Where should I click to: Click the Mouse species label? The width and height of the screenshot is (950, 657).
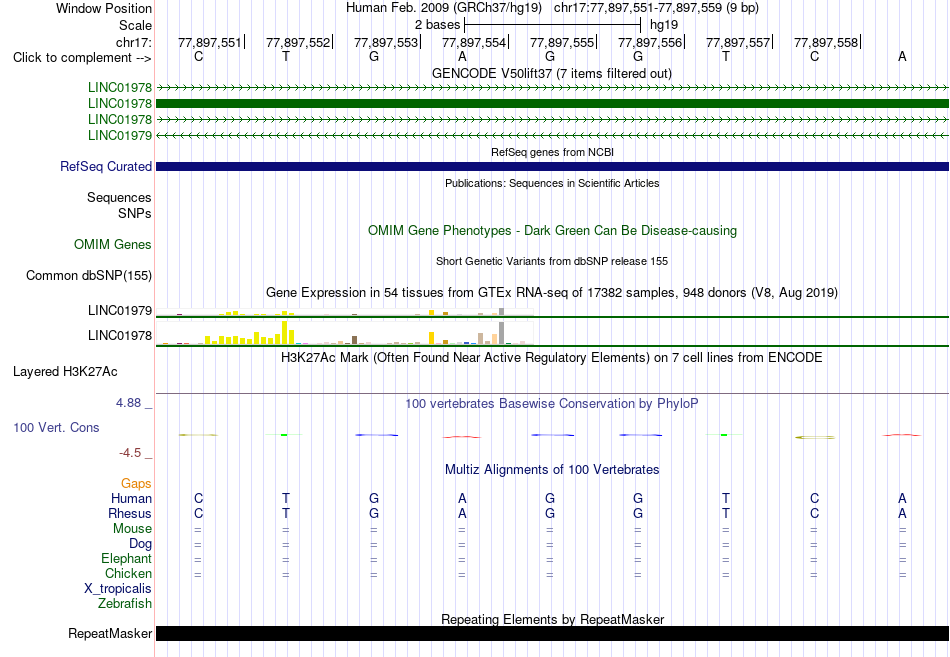click(x=133, y=529)
